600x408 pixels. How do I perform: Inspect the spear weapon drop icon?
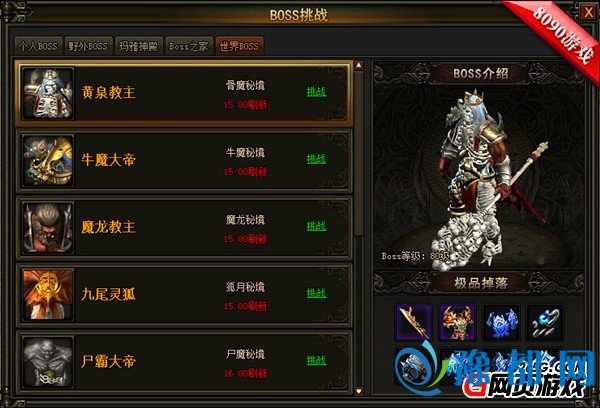click(x=414, y=322)
